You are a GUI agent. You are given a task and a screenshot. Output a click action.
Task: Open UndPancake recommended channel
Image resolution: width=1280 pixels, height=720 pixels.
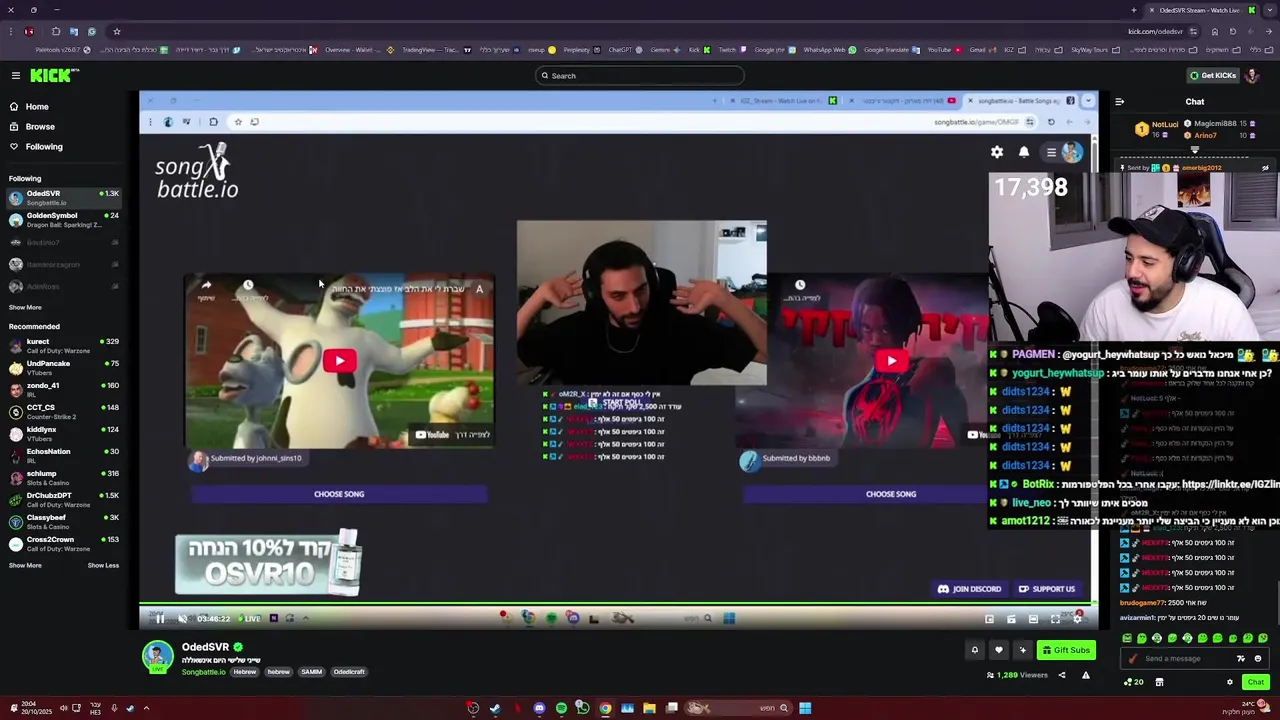64,367
